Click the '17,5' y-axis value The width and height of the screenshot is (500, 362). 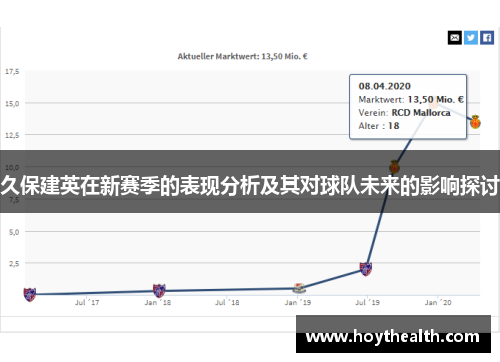click(x=12, y=72)
